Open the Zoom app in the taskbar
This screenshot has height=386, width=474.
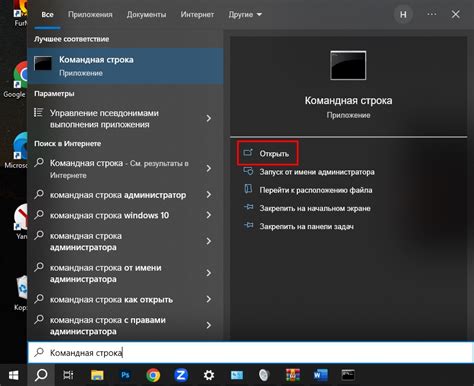pyautogui.click(x=181, y=375)
